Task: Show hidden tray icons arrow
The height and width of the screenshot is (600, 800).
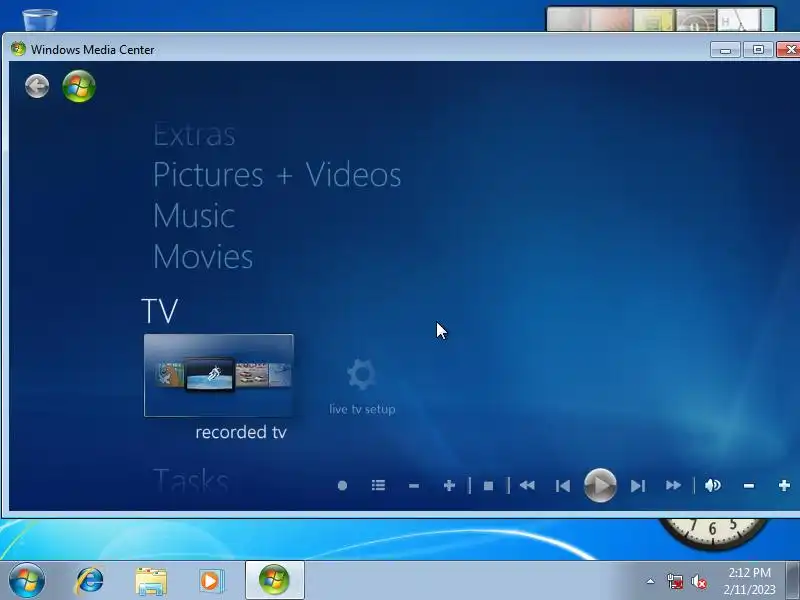Action: coord(651,581)
